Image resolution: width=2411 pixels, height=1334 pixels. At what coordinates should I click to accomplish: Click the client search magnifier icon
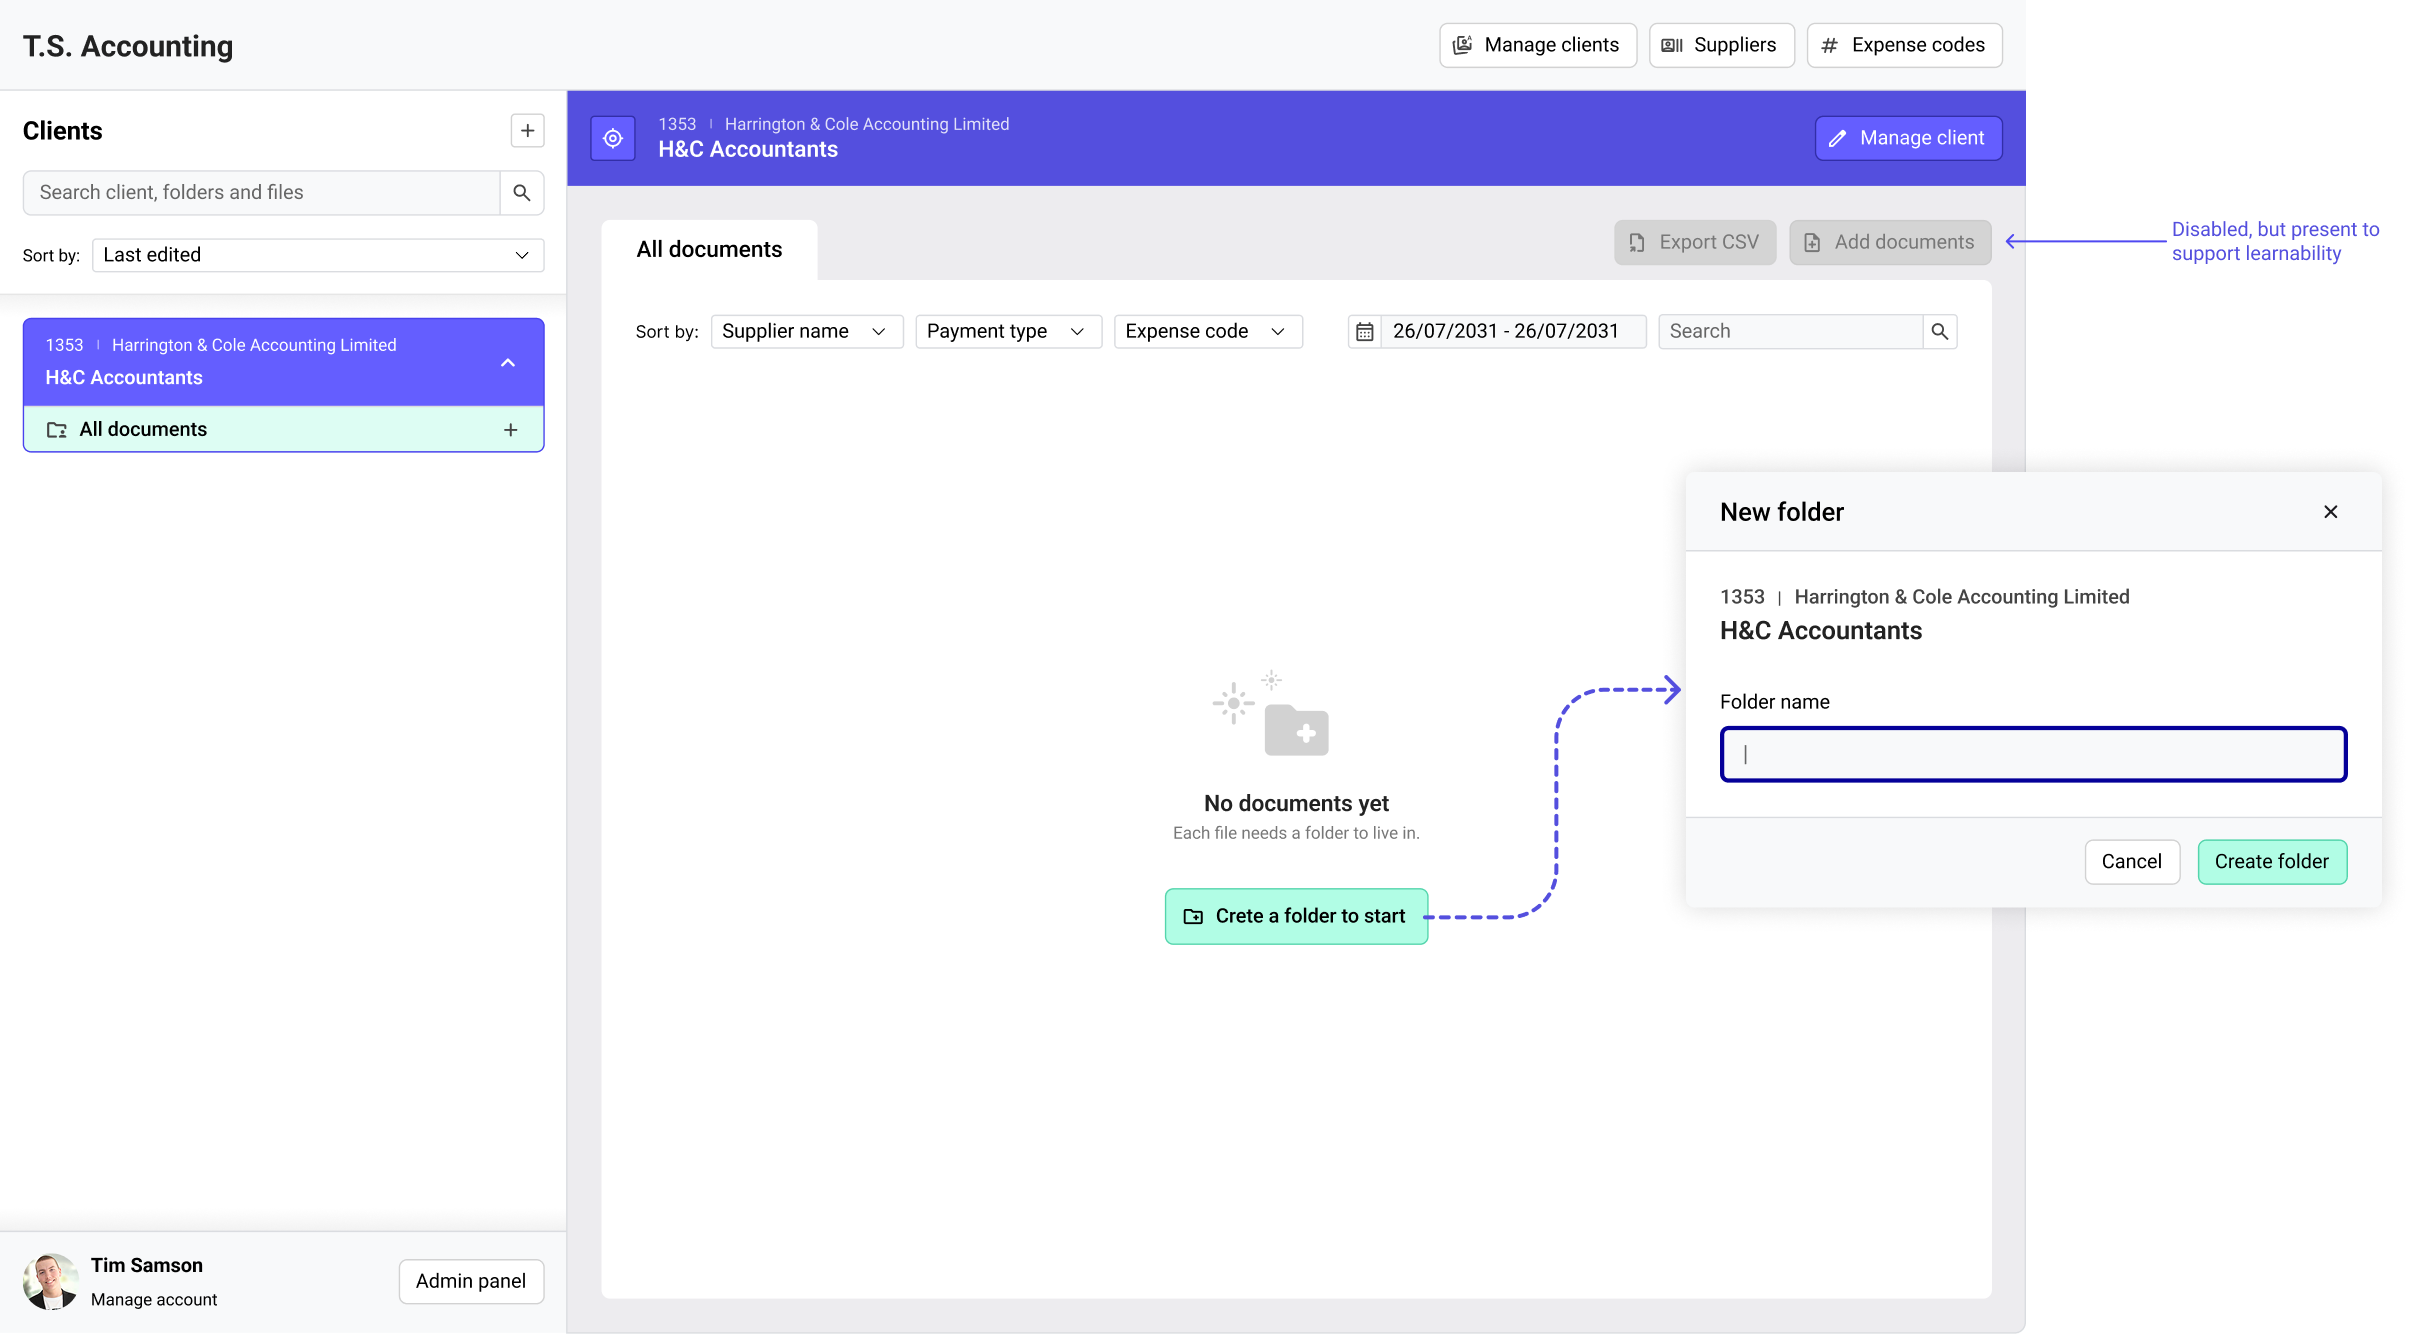coord(521,193)
